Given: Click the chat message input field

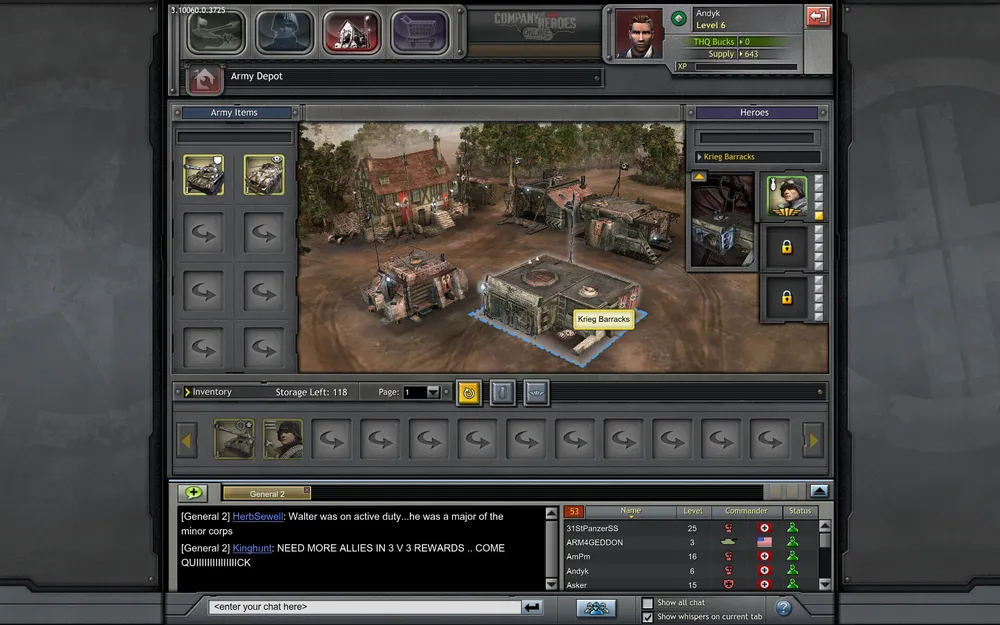Looking at the screenshot, I should [365, 607].
